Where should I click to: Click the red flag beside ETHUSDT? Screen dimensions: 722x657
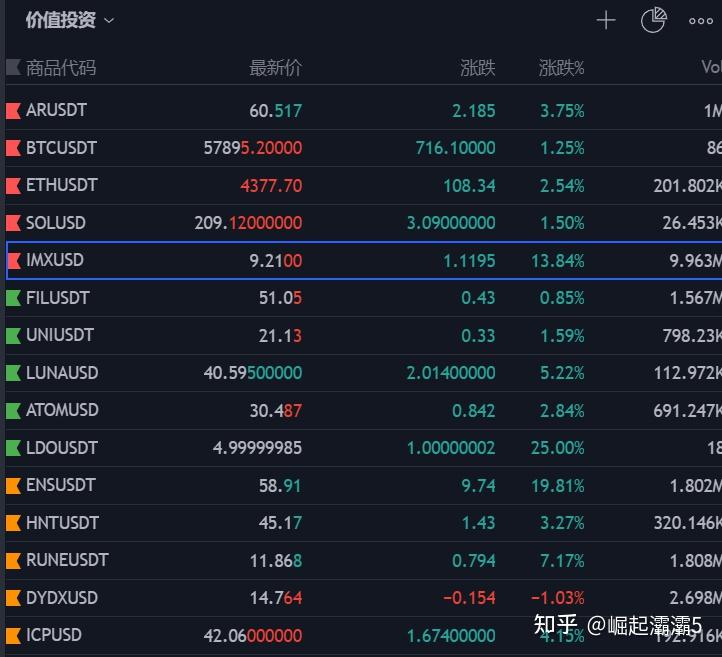coord(13,186)
